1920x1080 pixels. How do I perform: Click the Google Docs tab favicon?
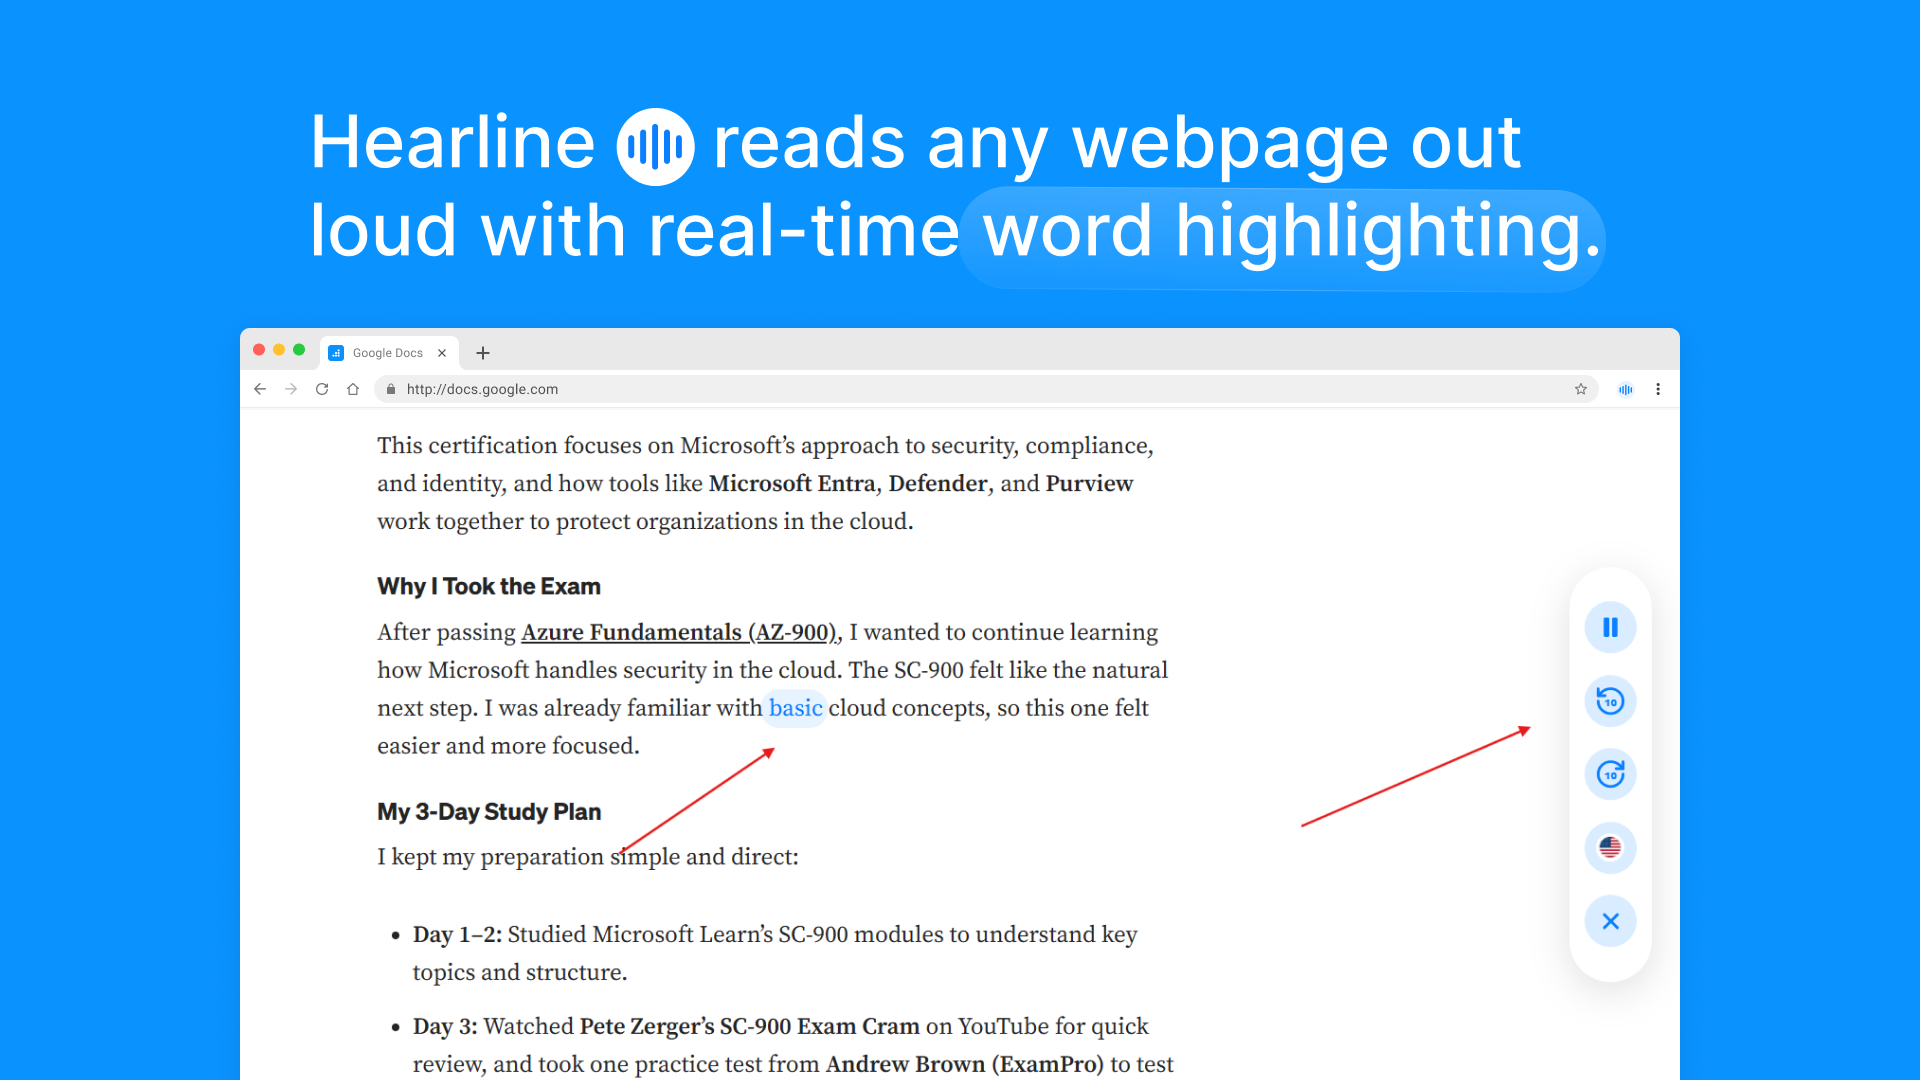click(336, 353)
